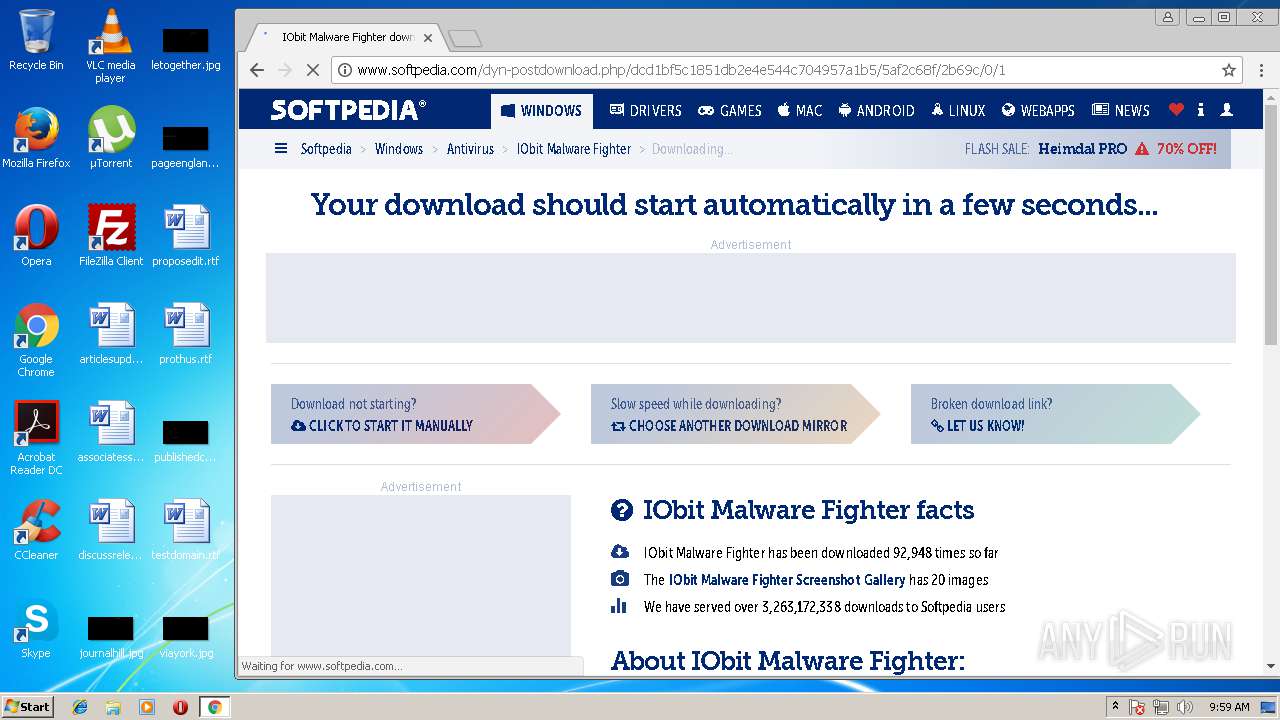Open the WEBAPPS section
This screenshot has width=1280, height=720.
[x=1038, y=110]
